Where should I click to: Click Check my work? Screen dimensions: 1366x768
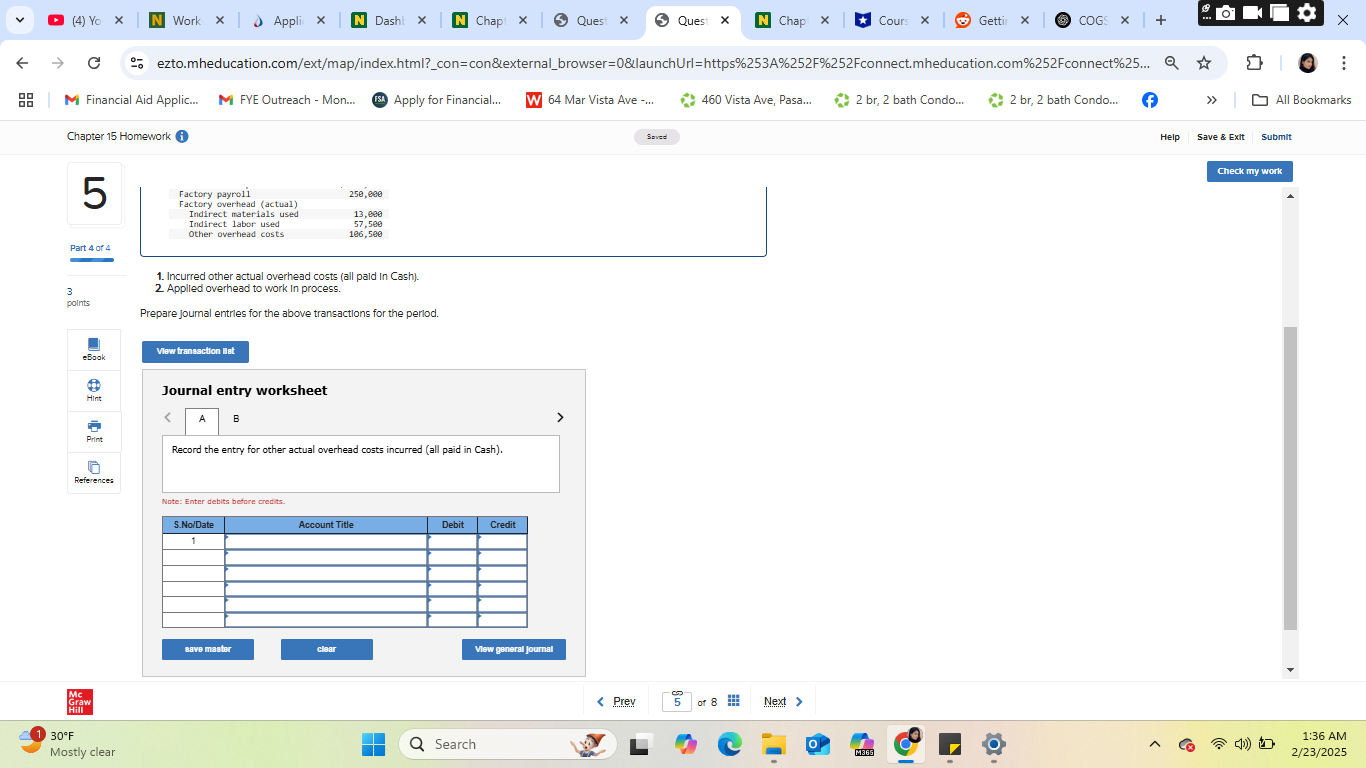1249,171
